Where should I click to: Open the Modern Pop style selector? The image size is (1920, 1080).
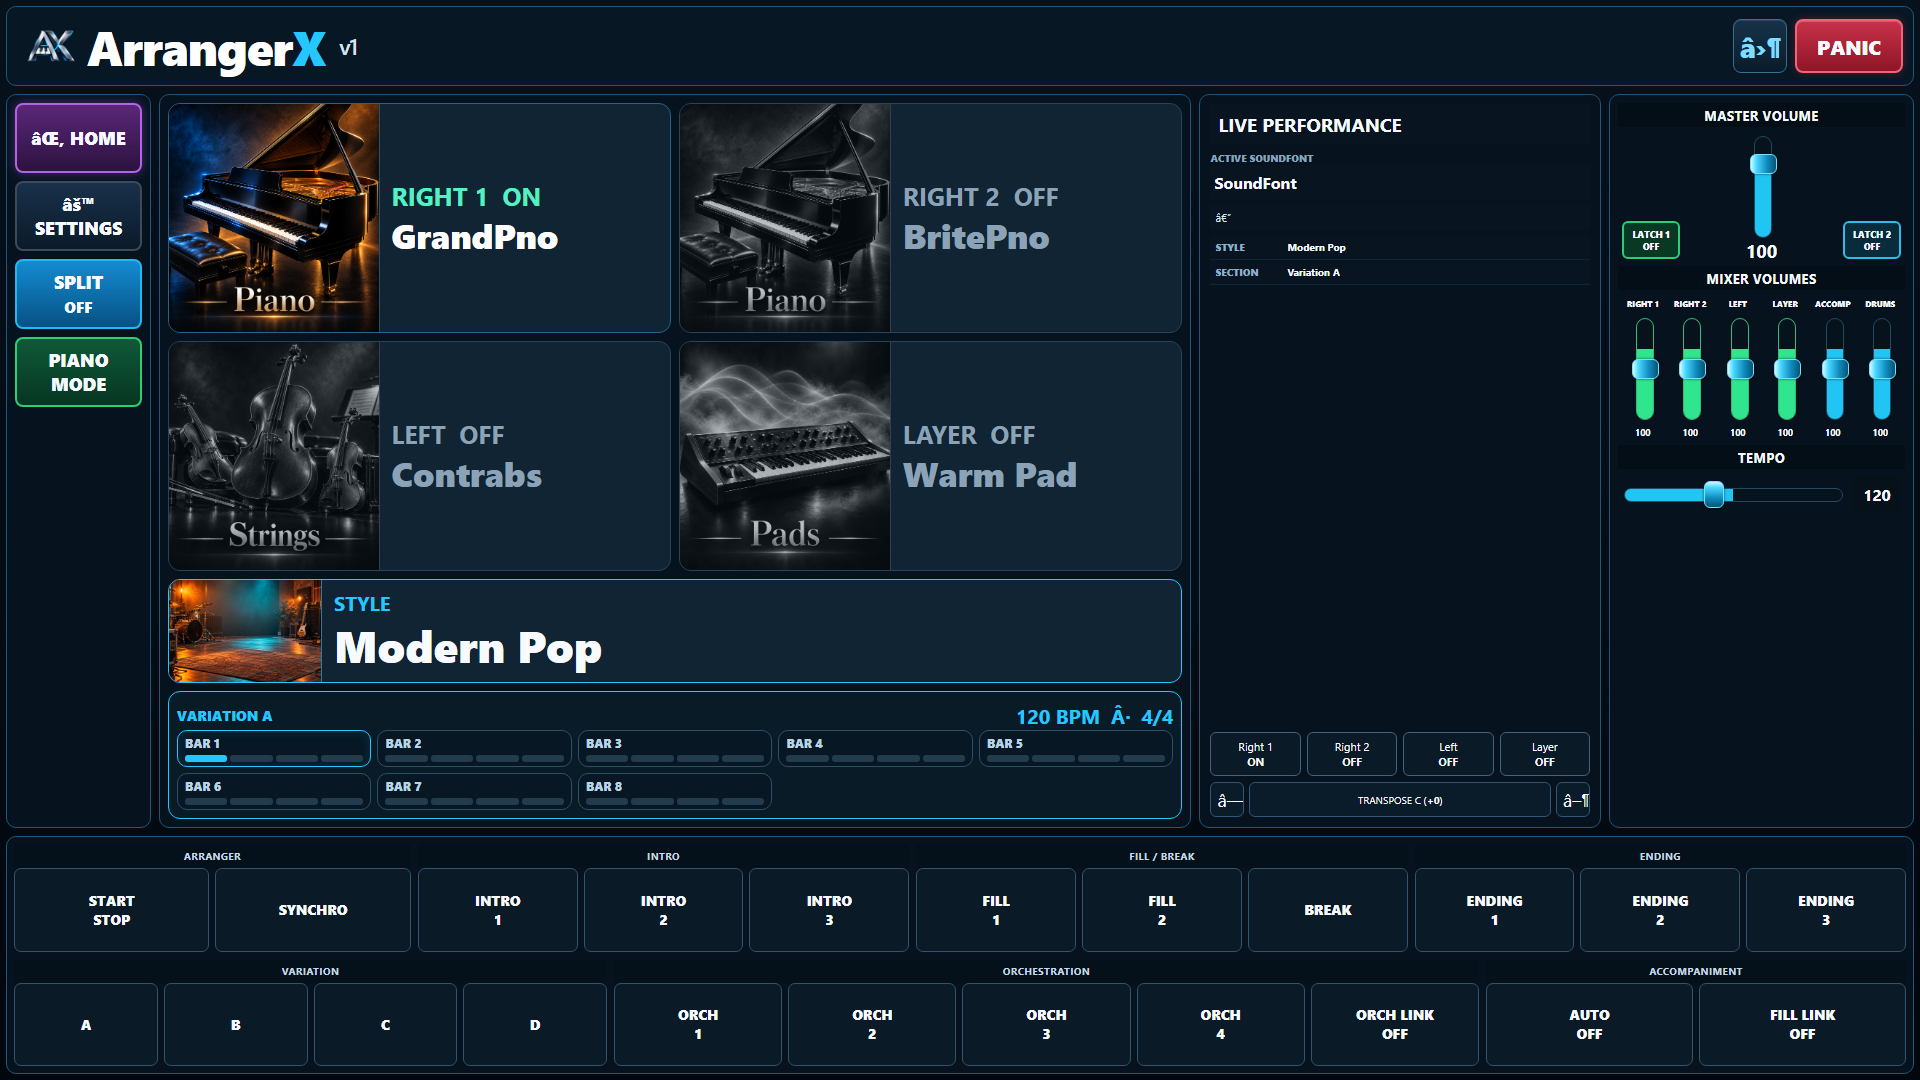point(675,631)
